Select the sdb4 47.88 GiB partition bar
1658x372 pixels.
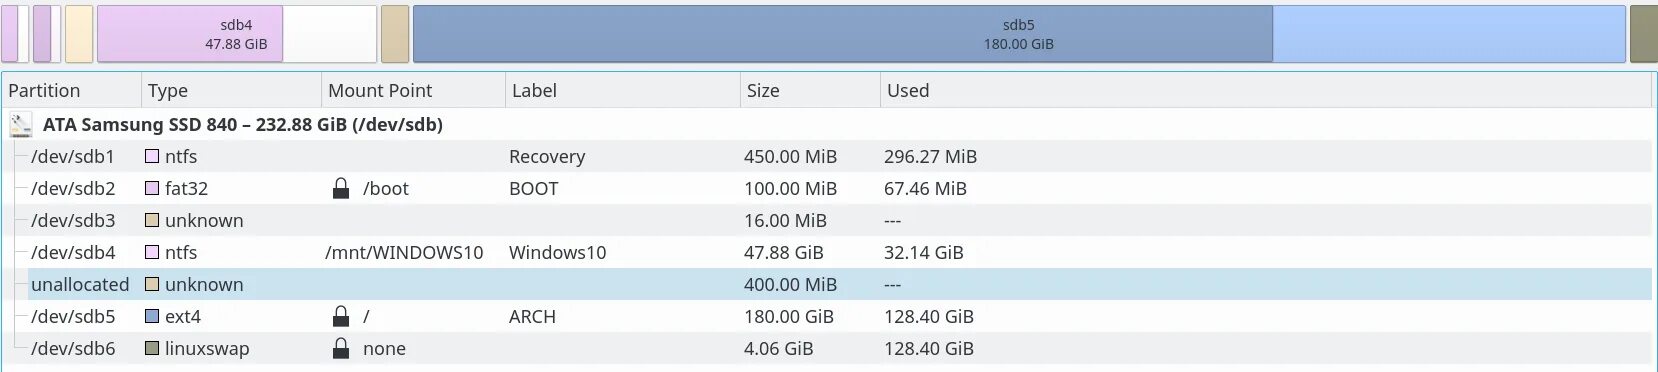click(x=237, y=34)
